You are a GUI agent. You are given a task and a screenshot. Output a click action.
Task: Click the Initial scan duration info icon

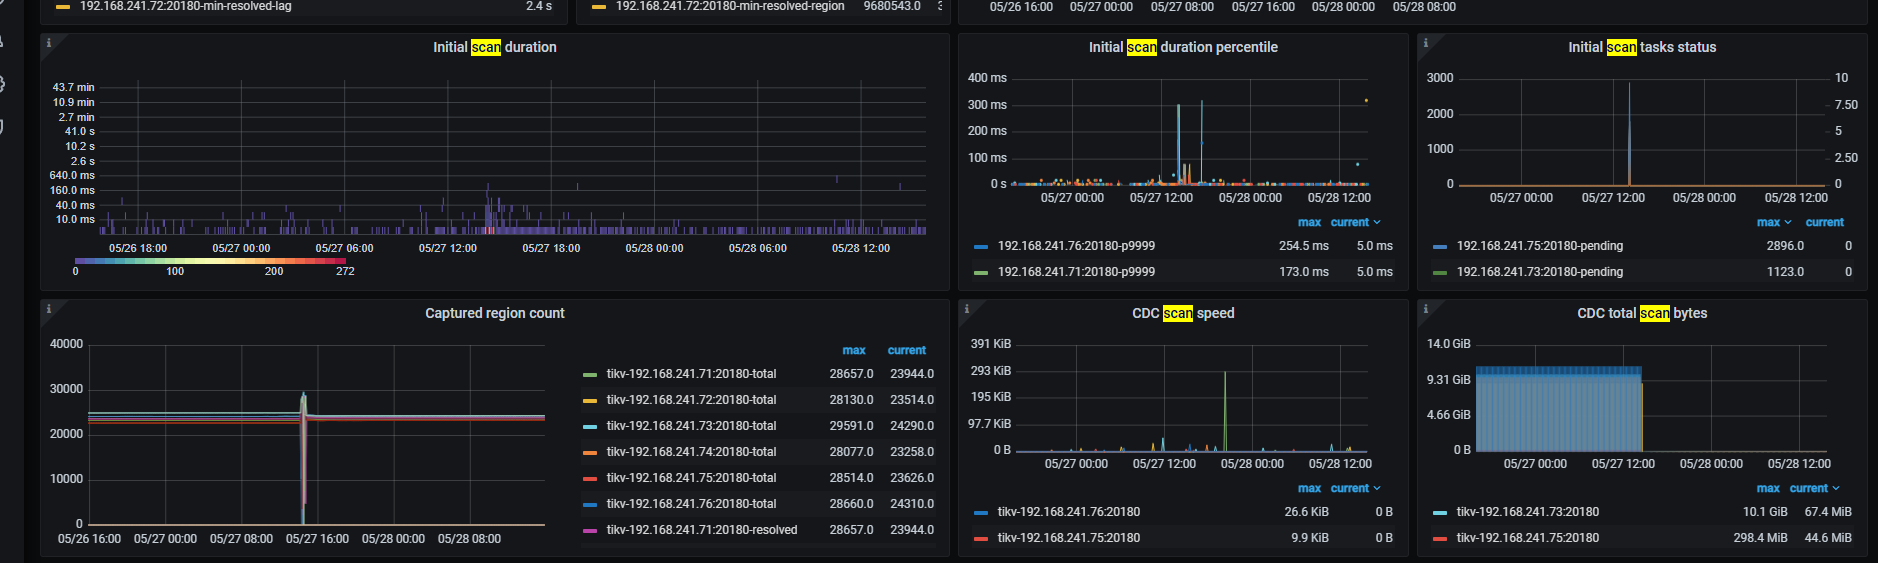49,43
